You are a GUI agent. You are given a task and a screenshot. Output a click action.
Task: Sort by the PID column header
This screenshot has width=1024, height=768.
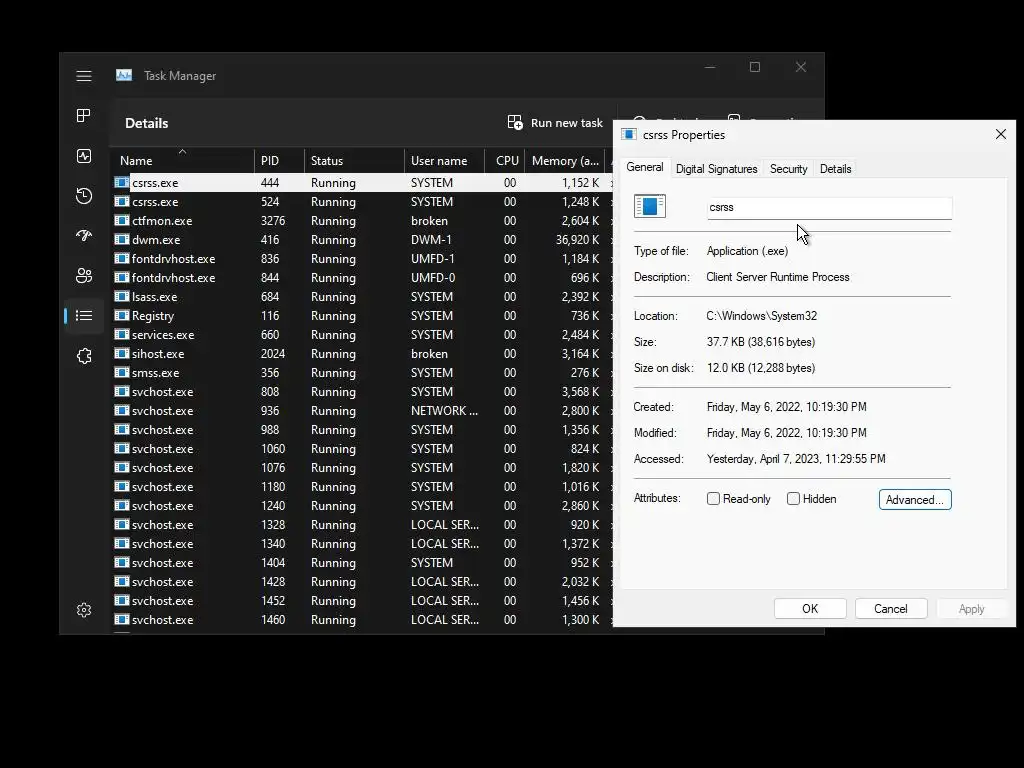tap(279, 161)
